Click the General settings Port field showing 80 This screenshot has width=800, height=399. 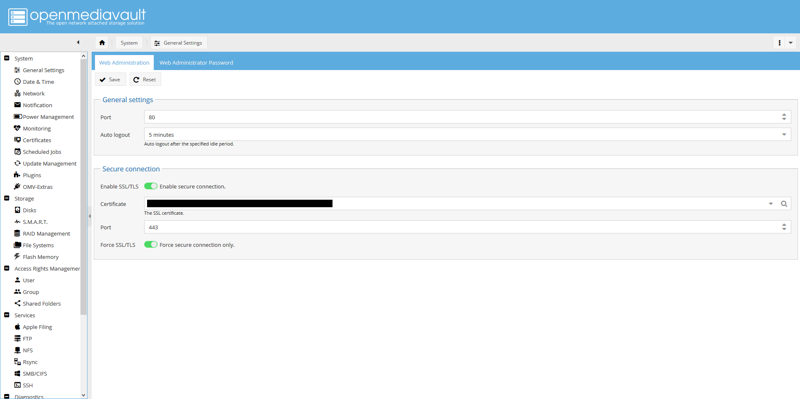point(467,117)
